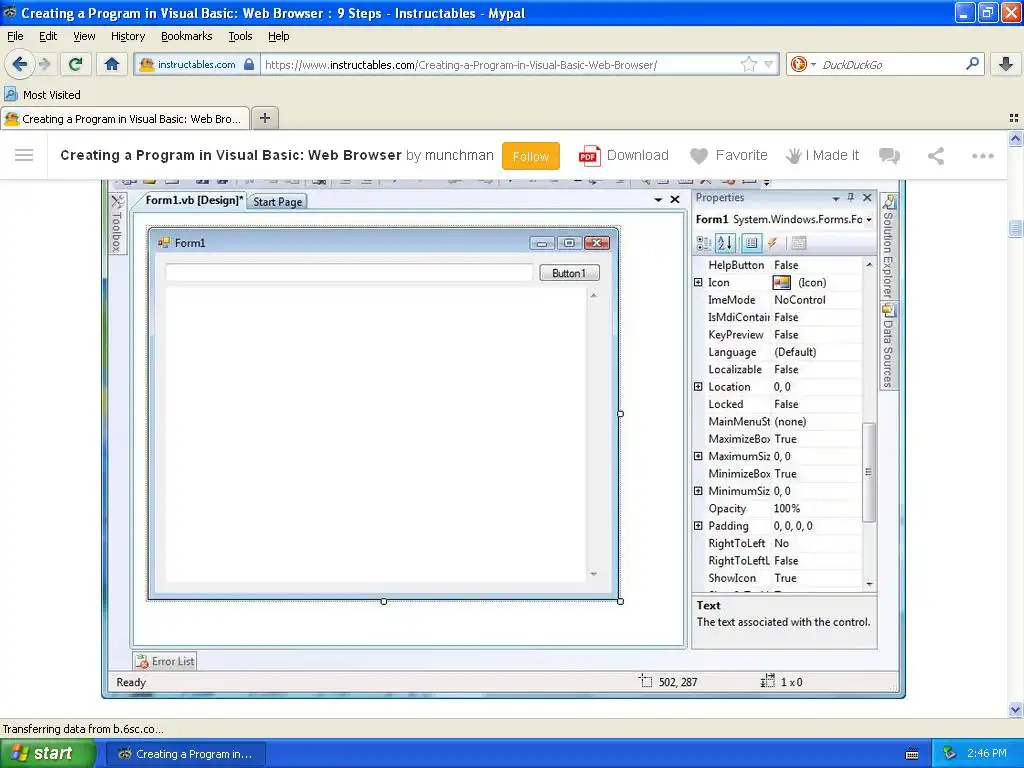Open the Edit menu
This screenshot has width=1024, height=768.
[48, 36]
